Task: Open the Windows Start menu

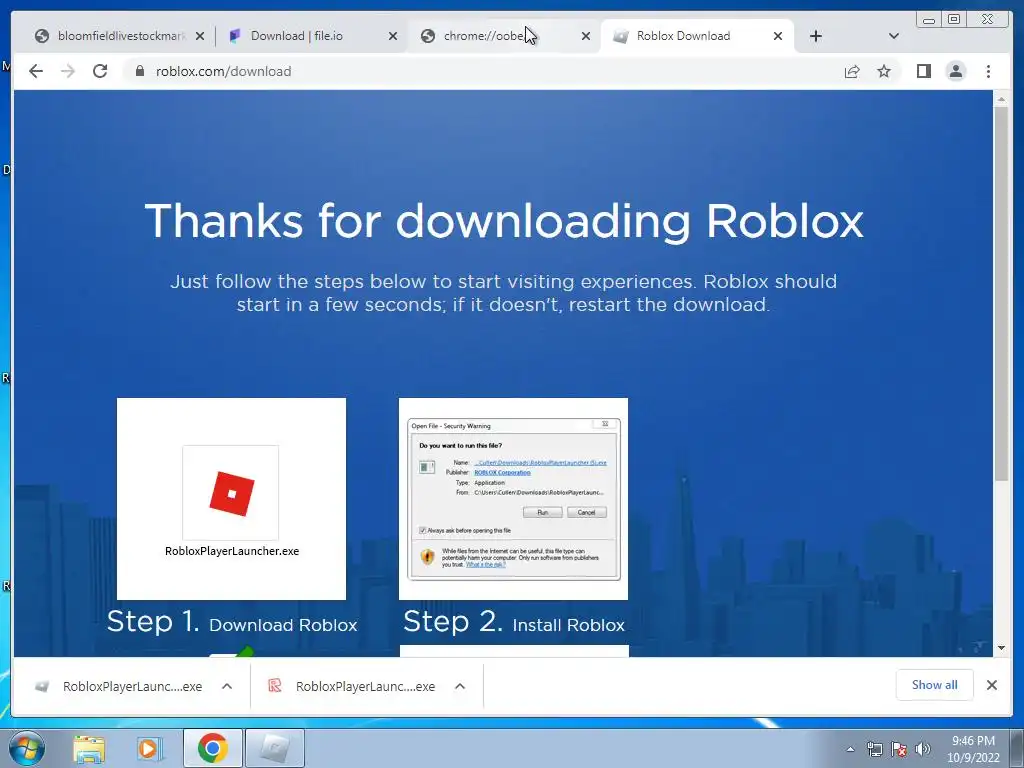Action: (27, 748)
